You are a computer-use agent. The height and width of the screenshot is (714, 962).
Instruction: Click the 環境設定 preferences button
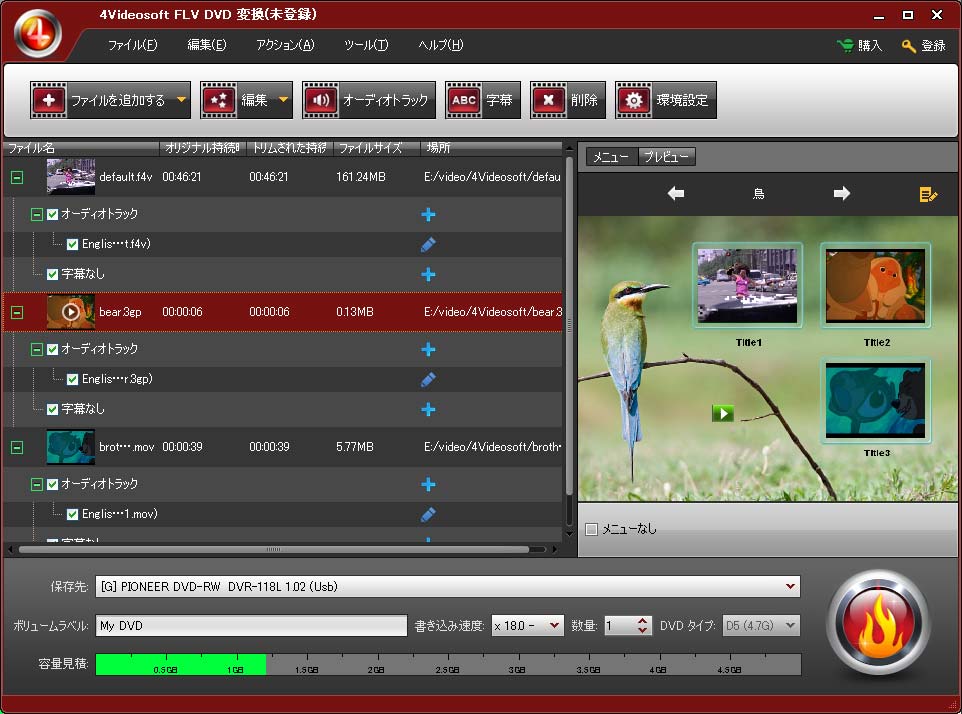pyautogui.click(x=666, y=100)
